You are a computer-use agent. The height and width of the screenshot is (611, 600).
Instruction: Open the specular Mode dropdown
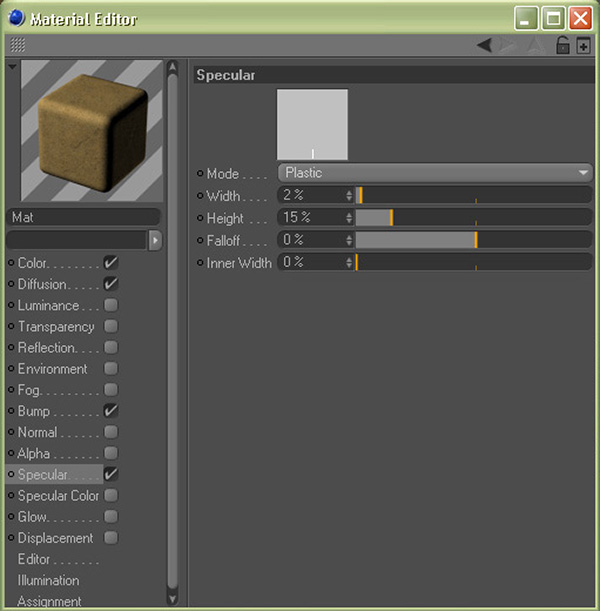pyautogui.click(x=434, y=173)
